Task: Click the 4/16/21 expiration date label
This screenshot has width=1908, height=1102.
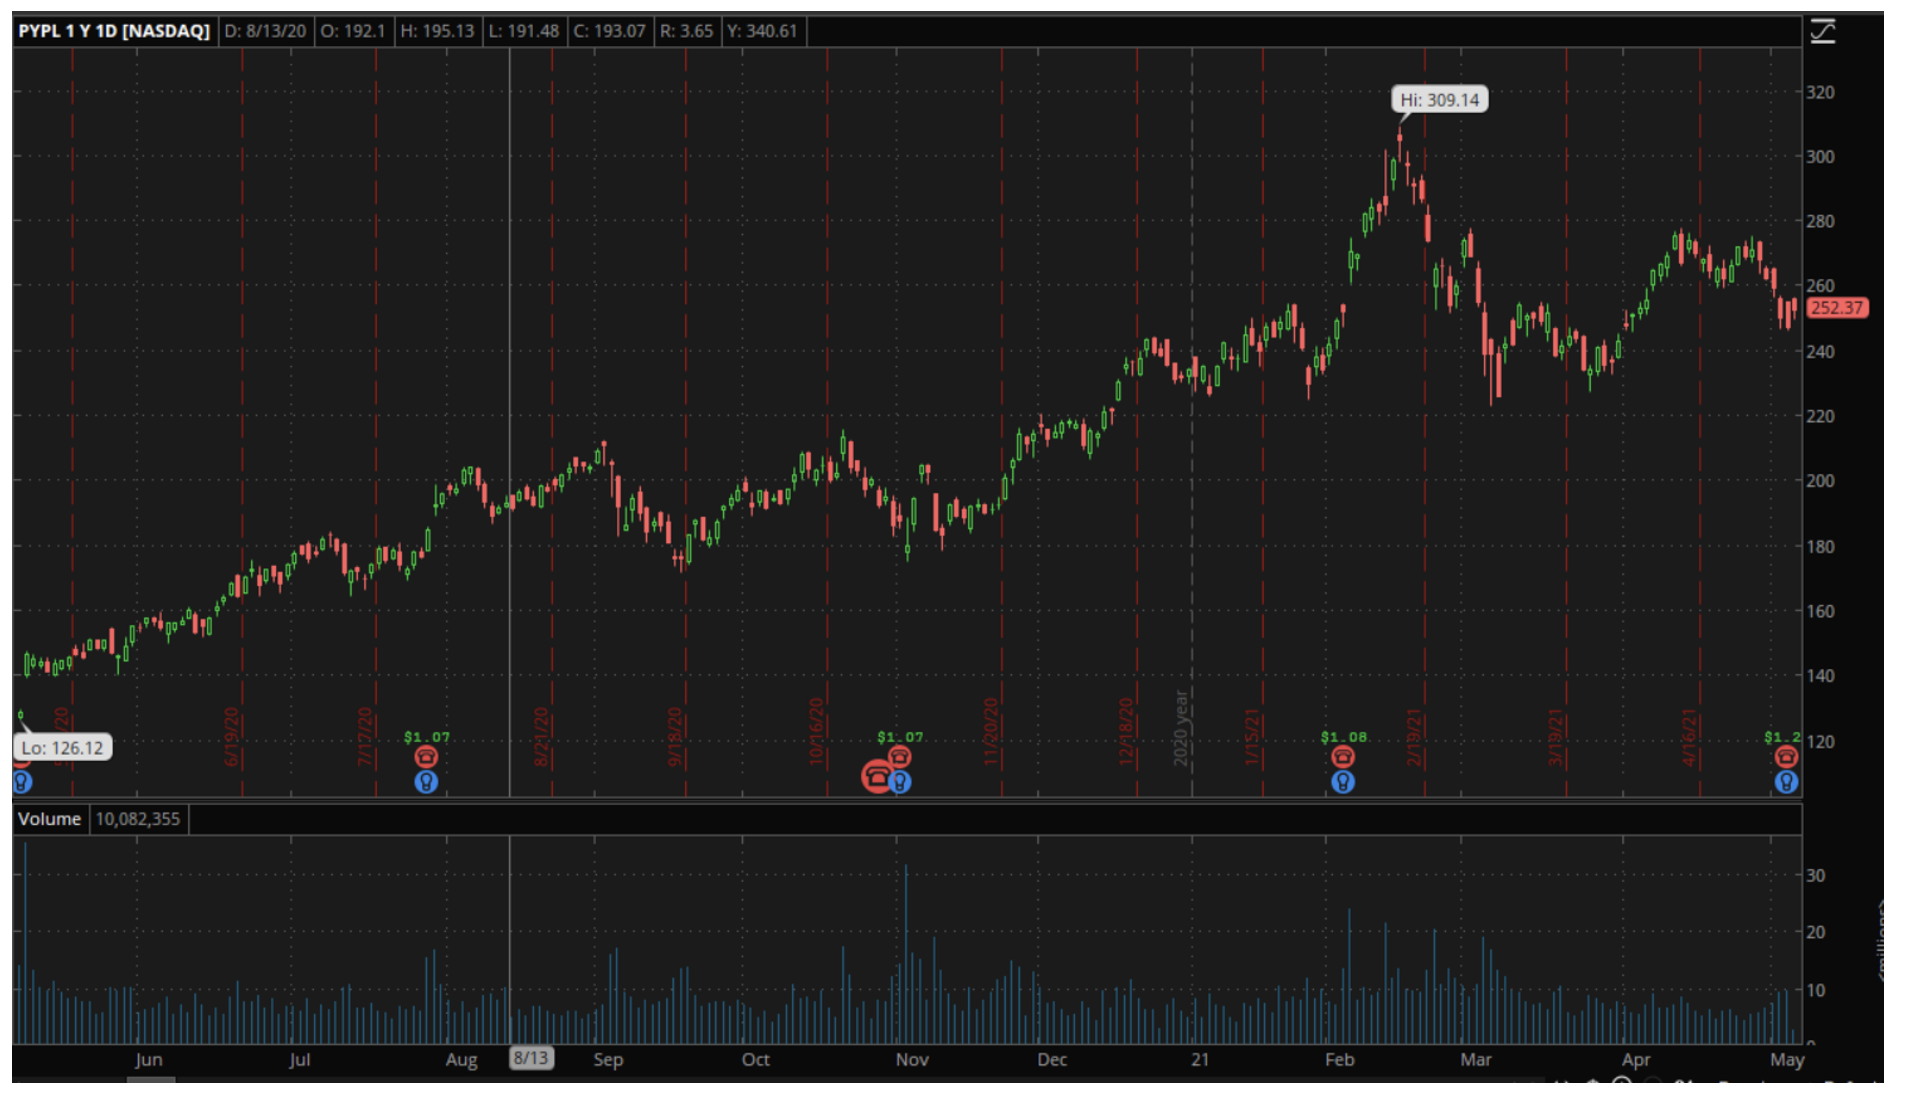Action: (1689, 737)
